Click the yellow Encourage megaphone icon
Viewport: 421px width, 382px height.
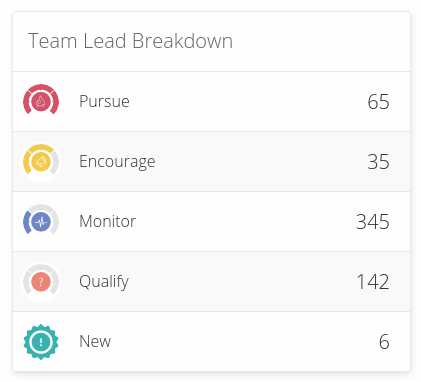pyautogui.click(x=41, y=161)
